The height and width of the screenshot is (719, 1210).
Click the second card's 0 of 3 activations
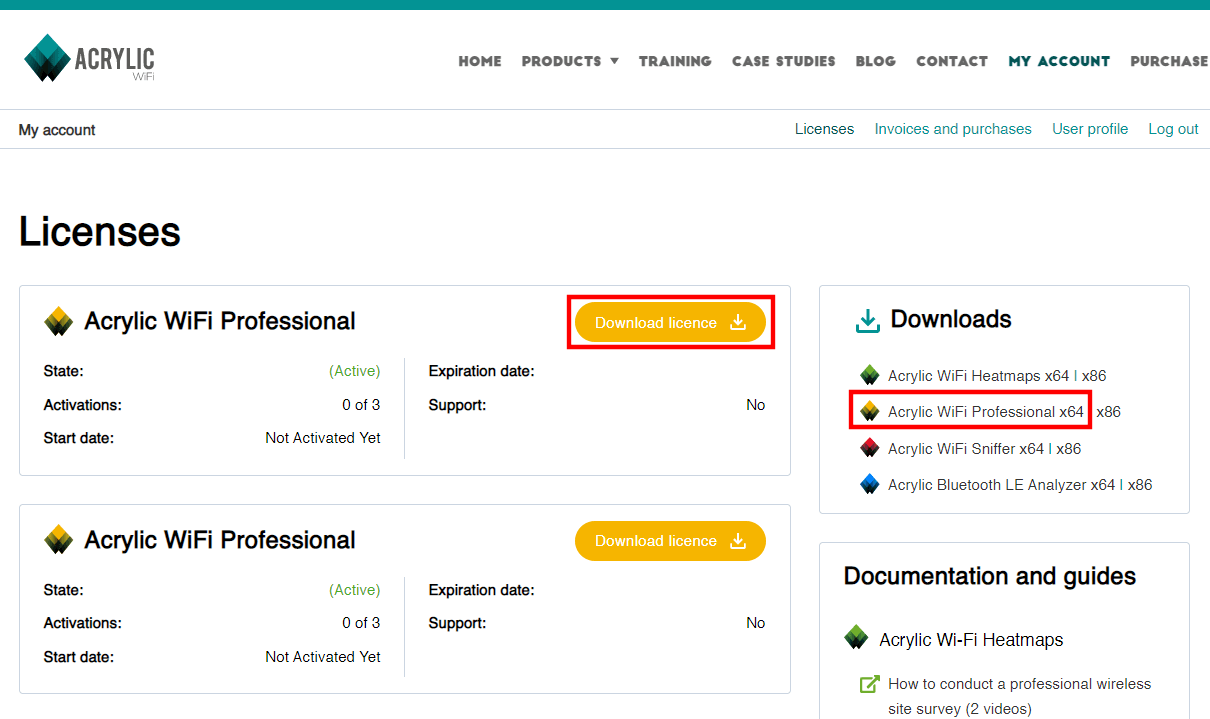(361, 623)
